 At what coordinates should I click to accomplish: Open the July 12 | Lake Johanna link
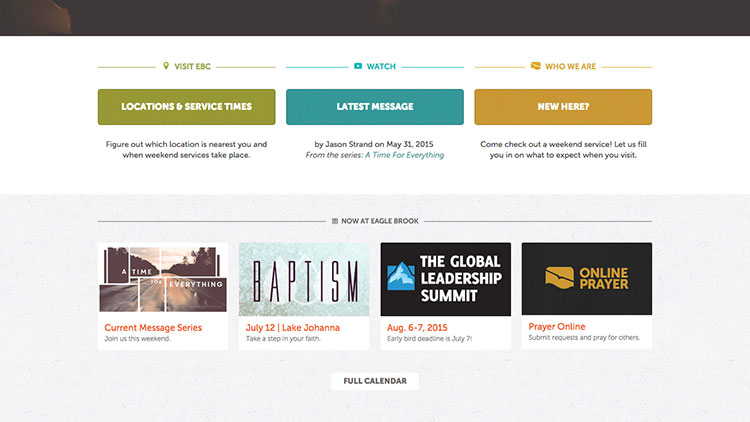coord(293,328)
